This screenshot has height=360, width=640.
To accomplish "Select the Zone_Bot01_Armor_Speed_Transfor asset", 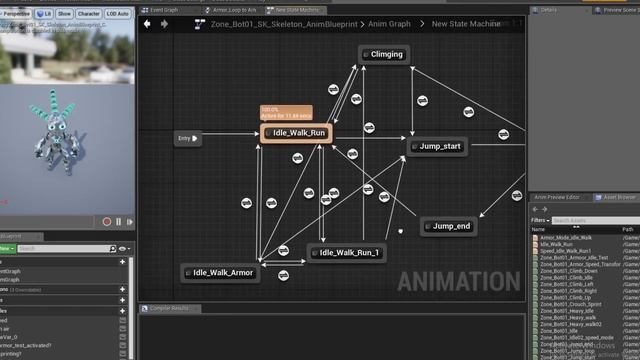I will tap(580, 264).
